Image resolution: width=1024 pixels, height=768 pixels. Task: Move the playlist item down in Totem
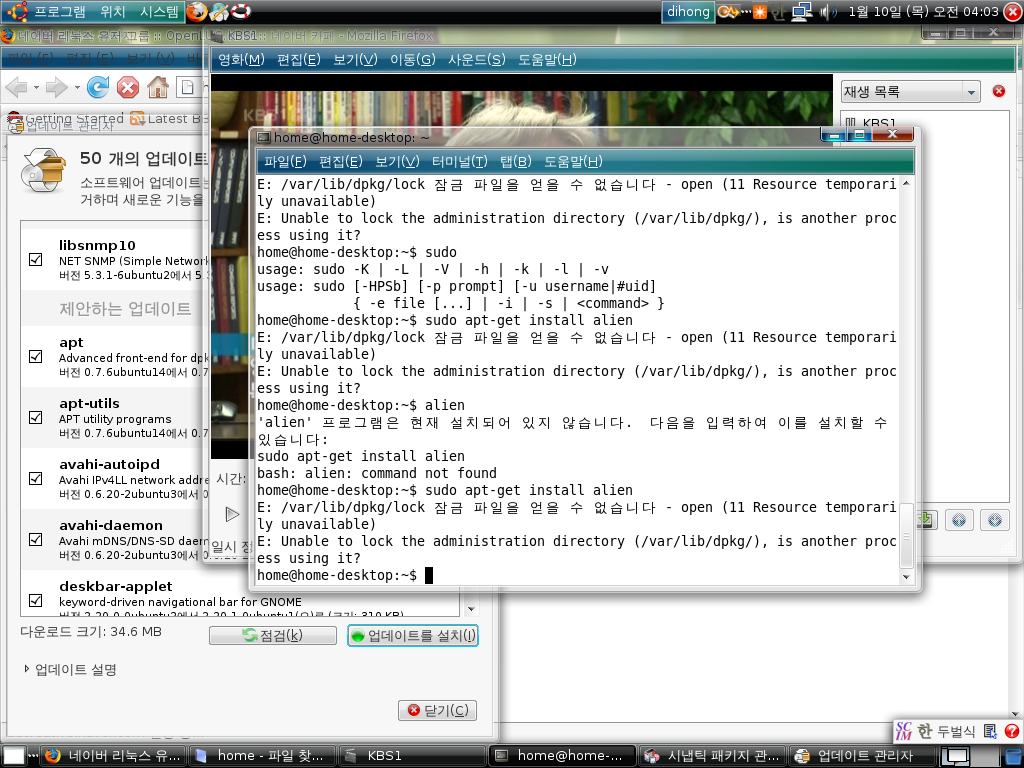click(995, 520)
